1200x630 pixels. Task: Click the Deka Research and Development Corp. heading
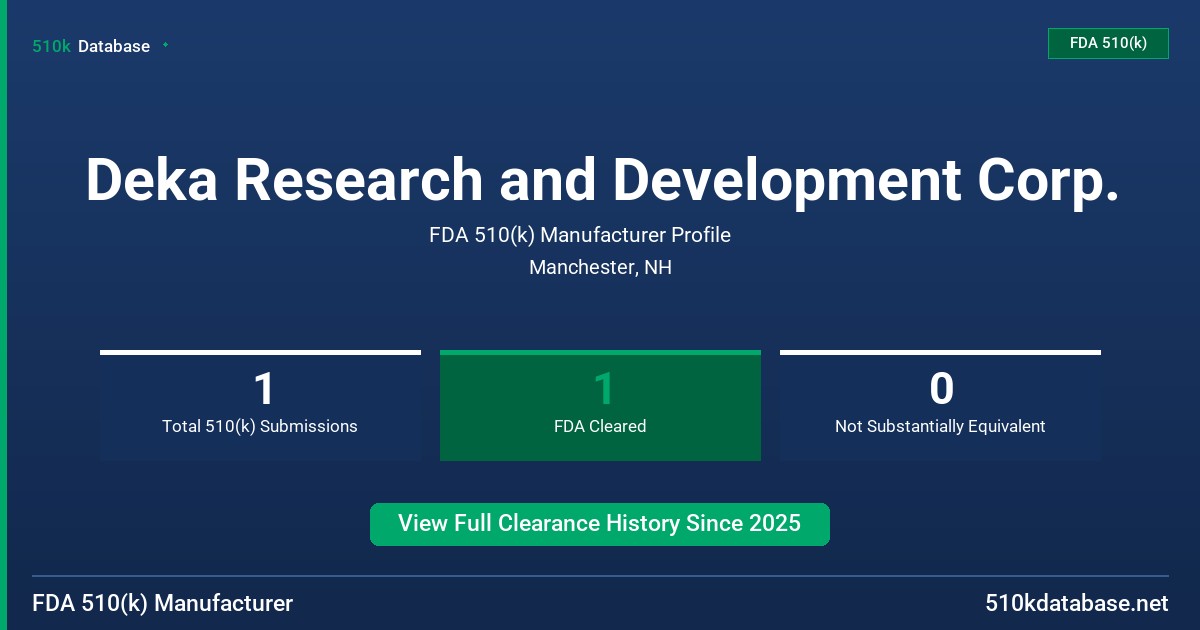601,180
